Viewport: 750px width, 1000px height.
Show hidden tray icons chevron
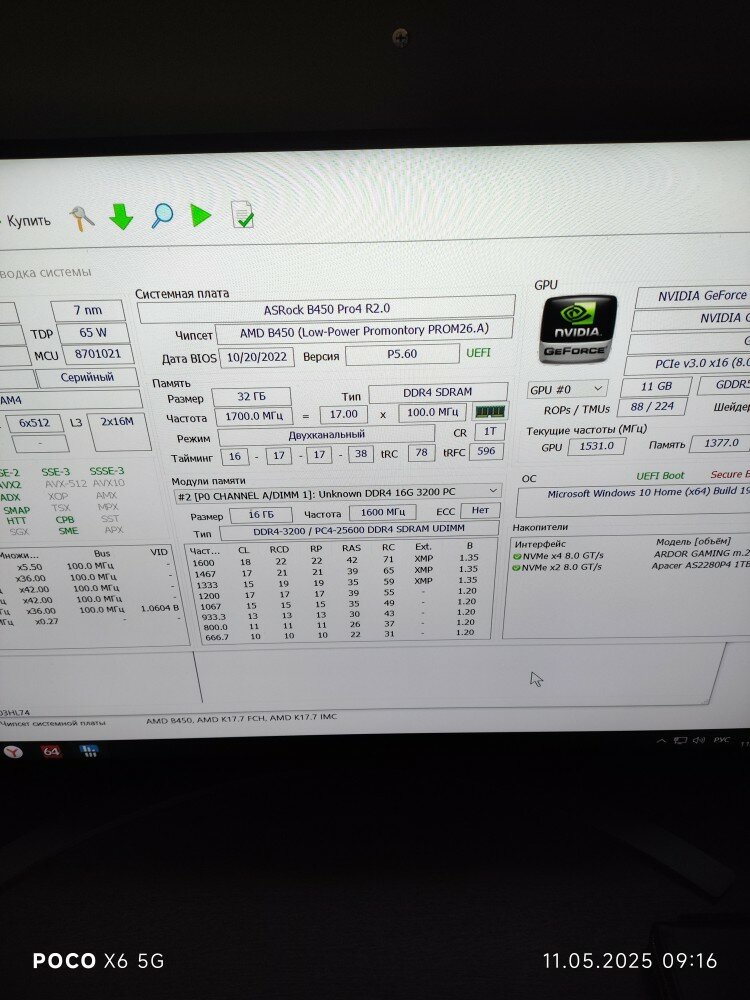point(661,740)
